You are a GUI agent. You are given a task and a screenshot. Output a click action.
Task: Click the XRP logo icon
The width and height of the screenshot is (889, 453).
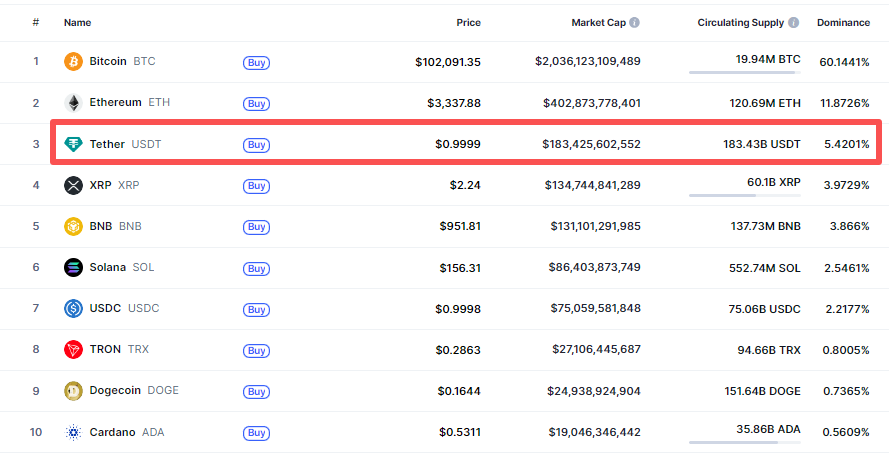tap(73, 185)
